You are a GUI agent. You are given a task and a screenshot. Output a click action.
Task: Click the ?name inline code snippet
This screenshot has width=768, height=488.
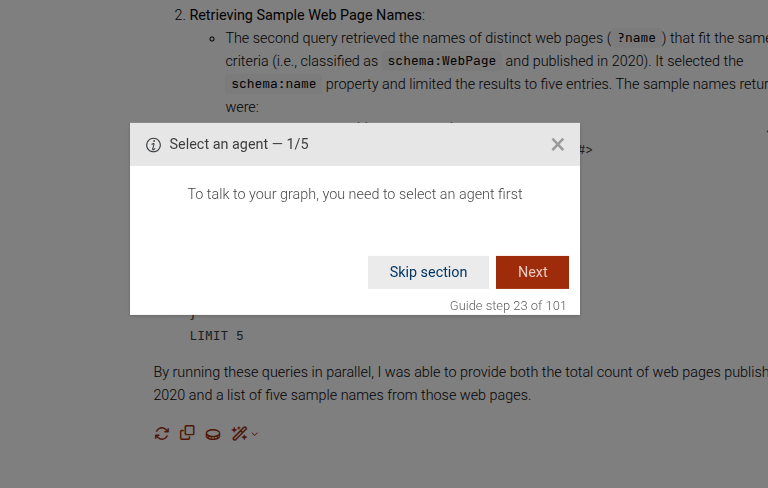pyautogui.click(x=636, y=38)
